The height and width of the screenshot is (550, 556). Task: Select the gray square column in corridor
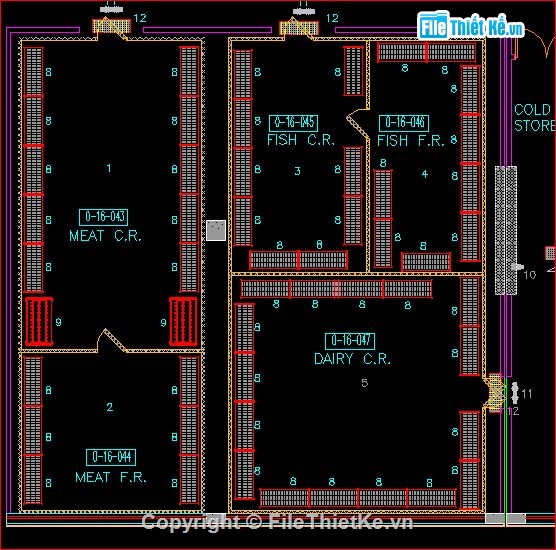(x=216, y=230)
